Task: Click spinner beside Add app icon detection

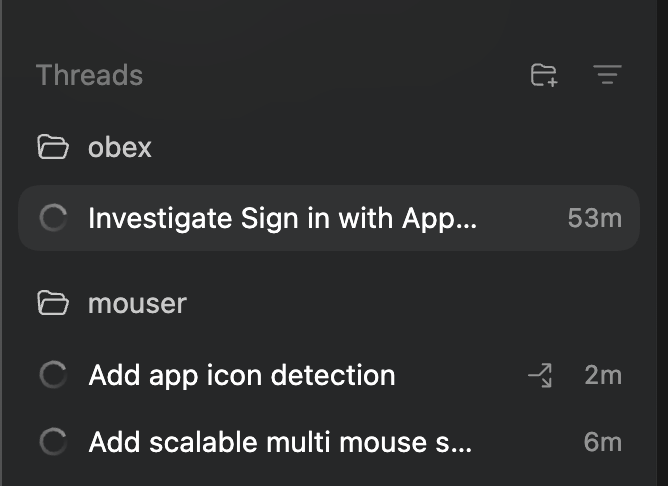Action: (52, 376)
